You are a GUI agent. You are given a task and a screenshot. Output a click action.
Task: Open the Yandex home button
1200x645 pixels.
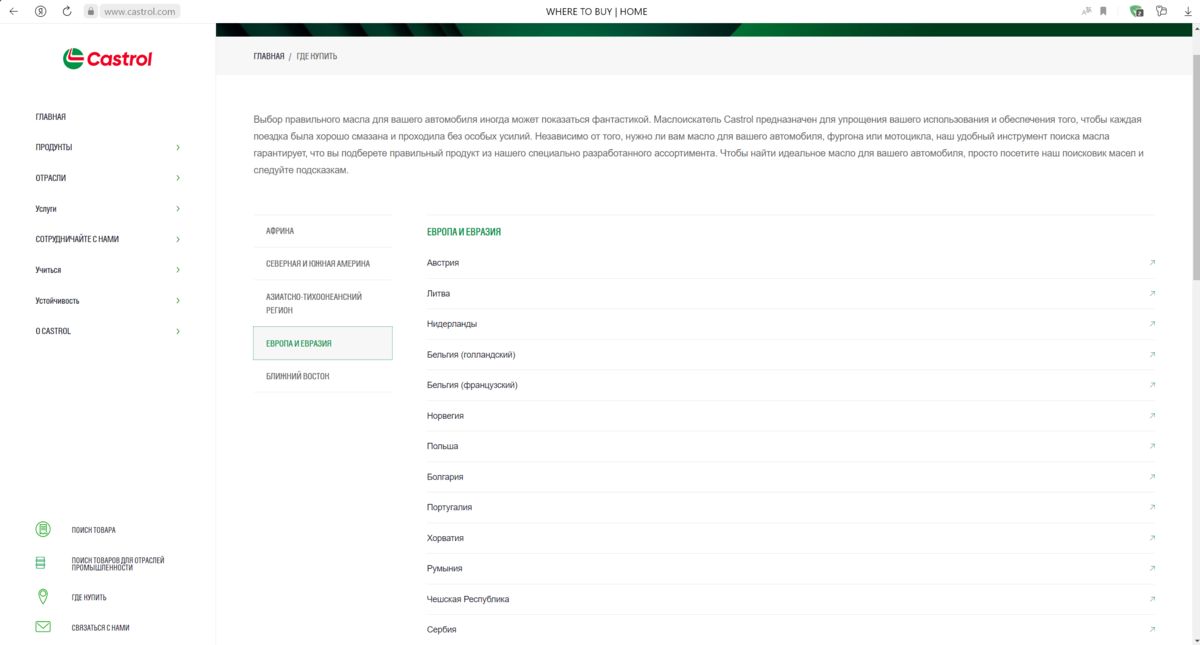(x=40, y=11)
